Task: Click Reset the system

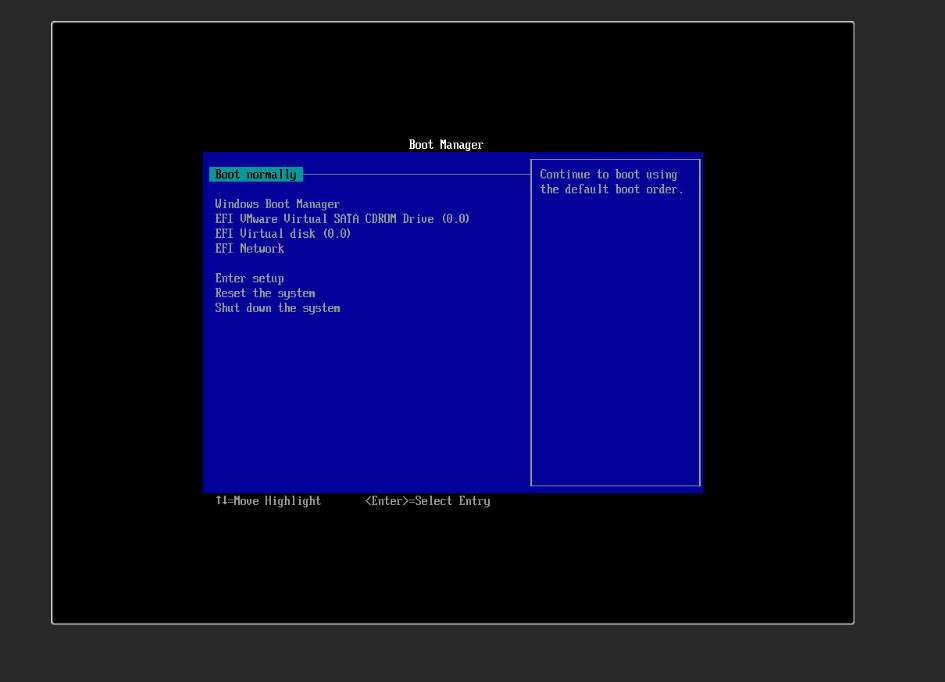Action: (x=265, y=294)
